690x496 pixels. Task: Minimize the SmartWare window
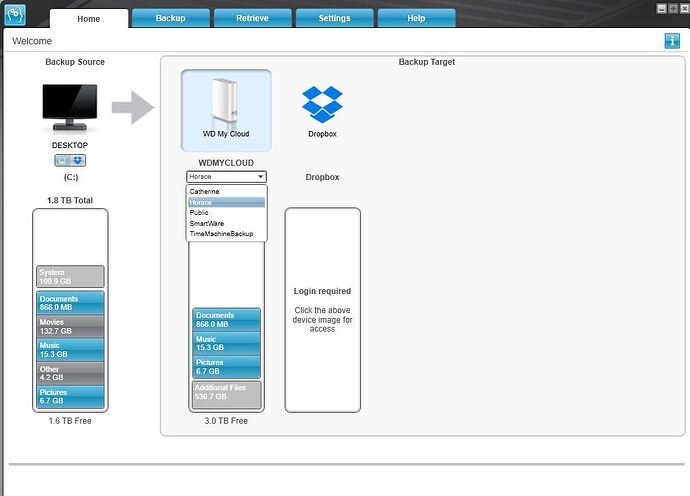coord(661,8)
